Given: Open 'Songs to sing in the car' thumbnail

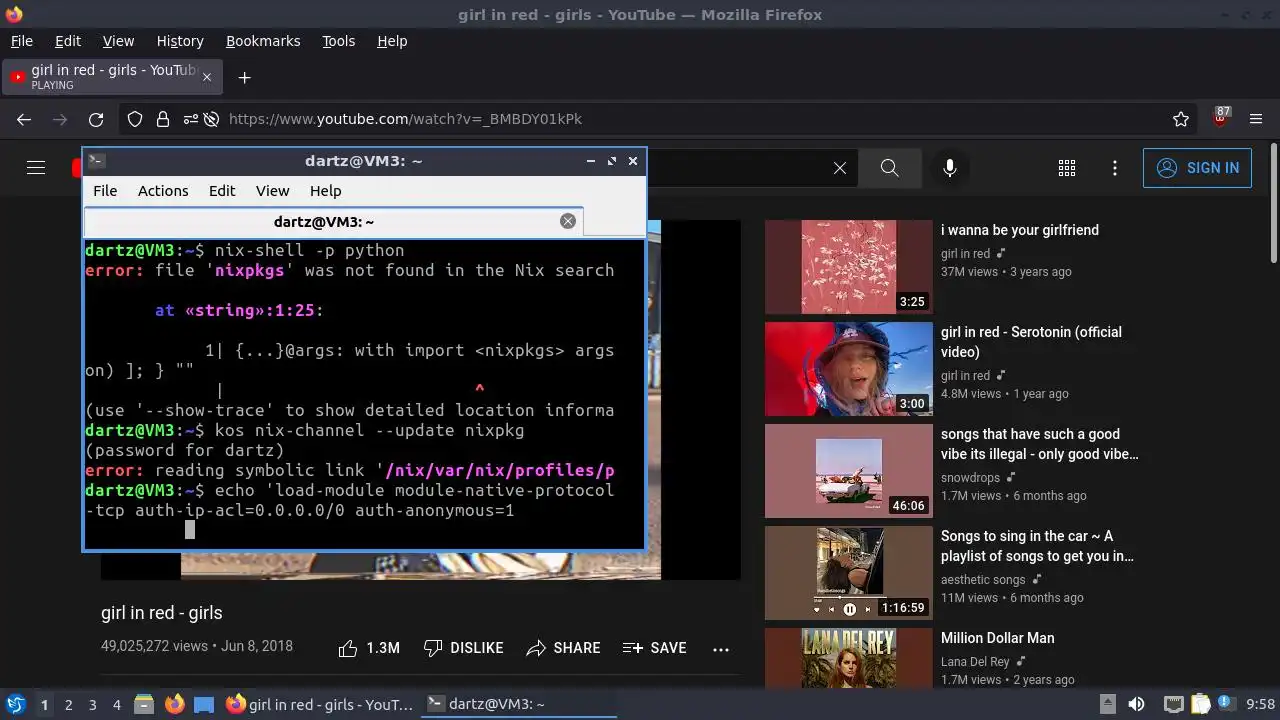Looking at the screenshot, I should pyautogui.click(x=849, y=573).
